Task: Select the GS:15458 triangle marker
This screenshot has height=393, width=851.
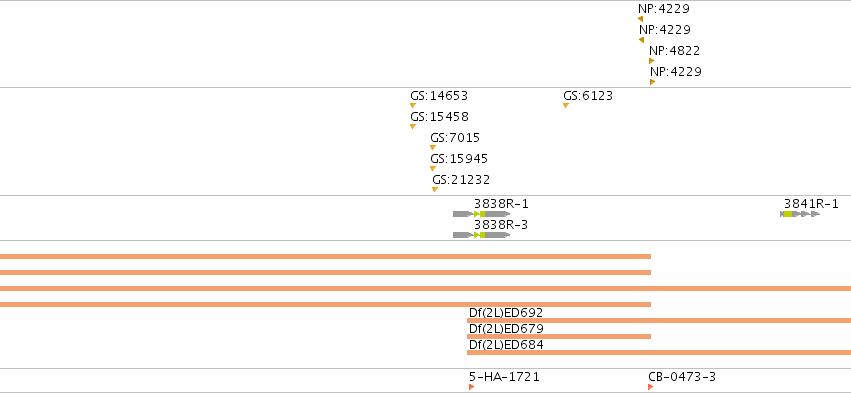Action: (x=413, y=127)
